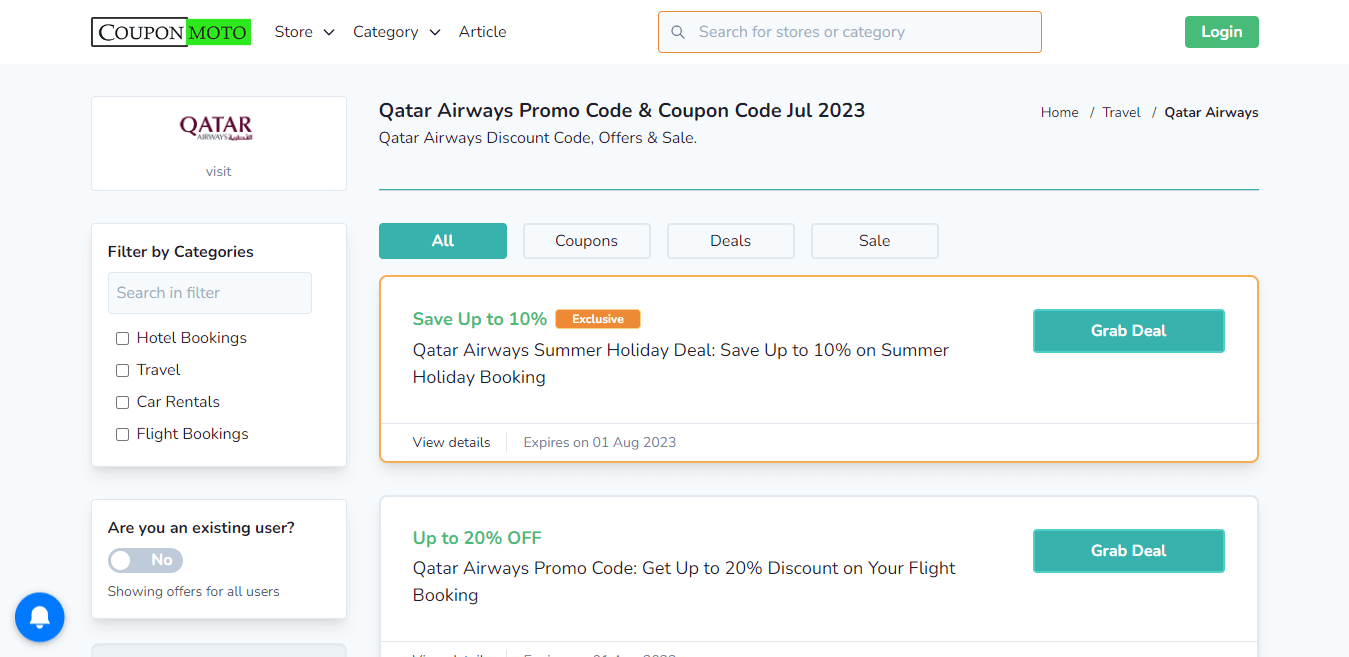Check the Travel category filter
1349x657 pixels.
pos(122,370)
